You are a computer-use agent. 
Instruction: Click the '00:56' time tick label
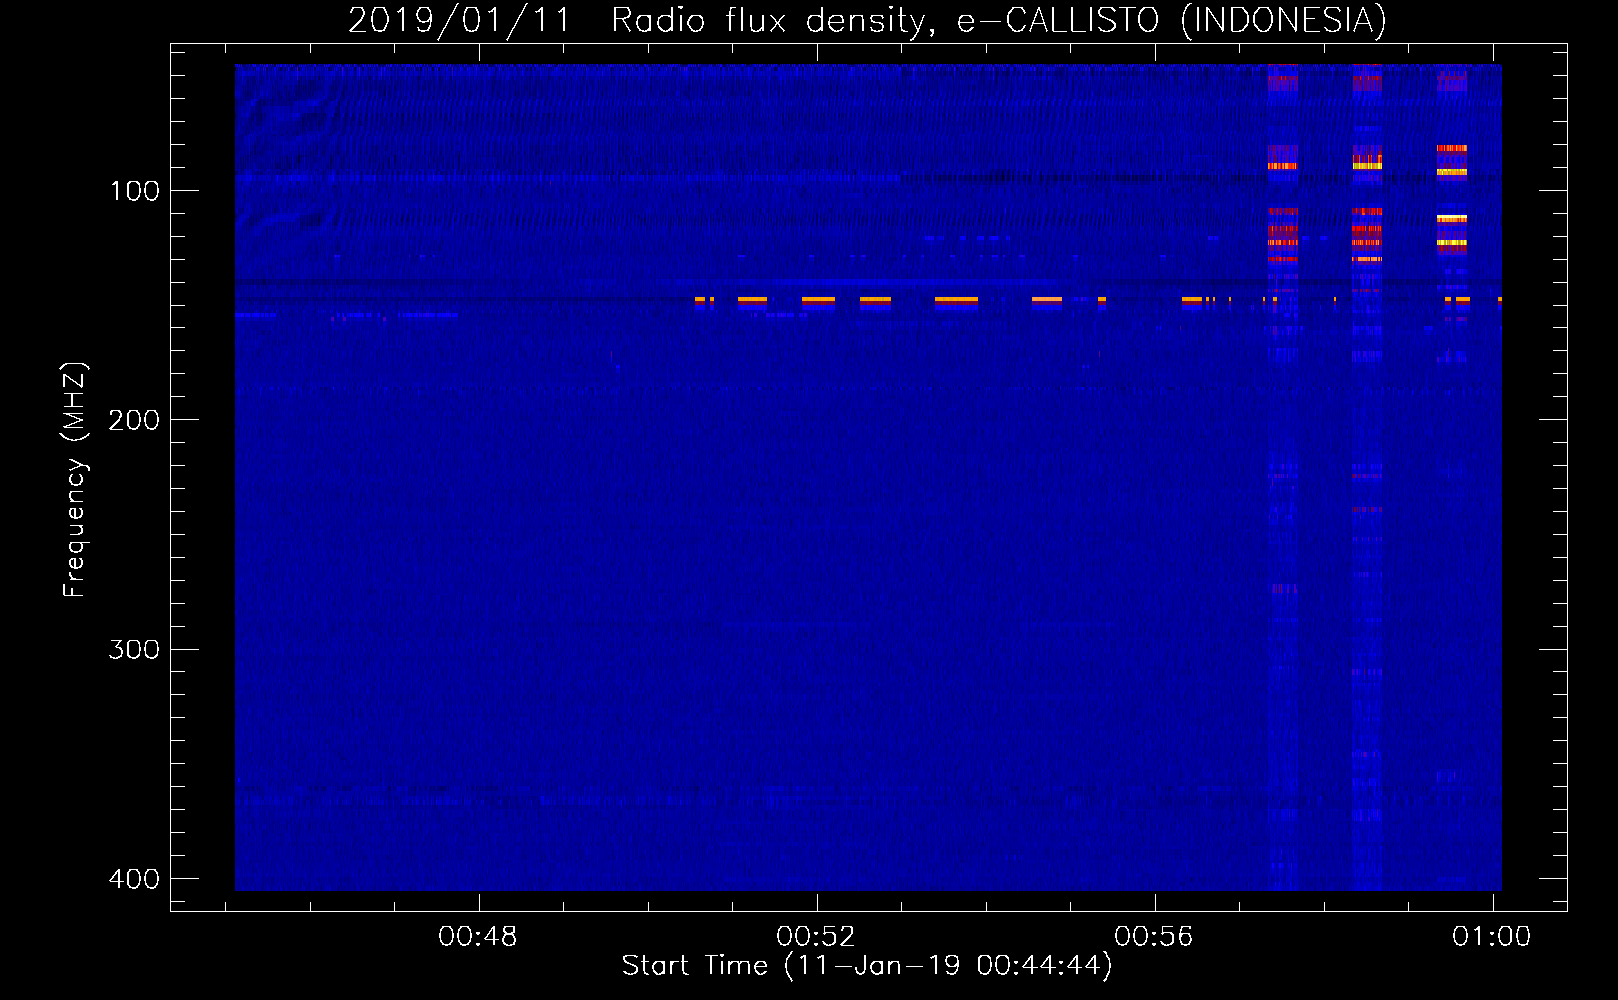pyautogui.click(x=1154, y=936)
